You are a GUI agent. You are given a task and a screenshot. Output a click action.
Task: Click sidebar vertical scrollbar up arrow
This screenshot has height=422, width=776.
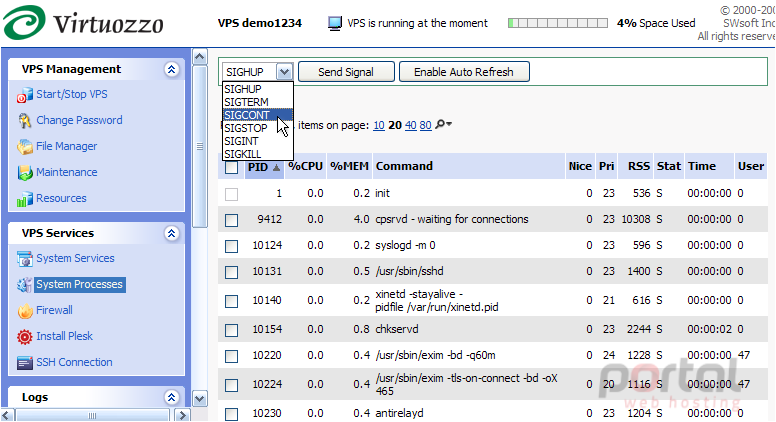pos(199,57)
